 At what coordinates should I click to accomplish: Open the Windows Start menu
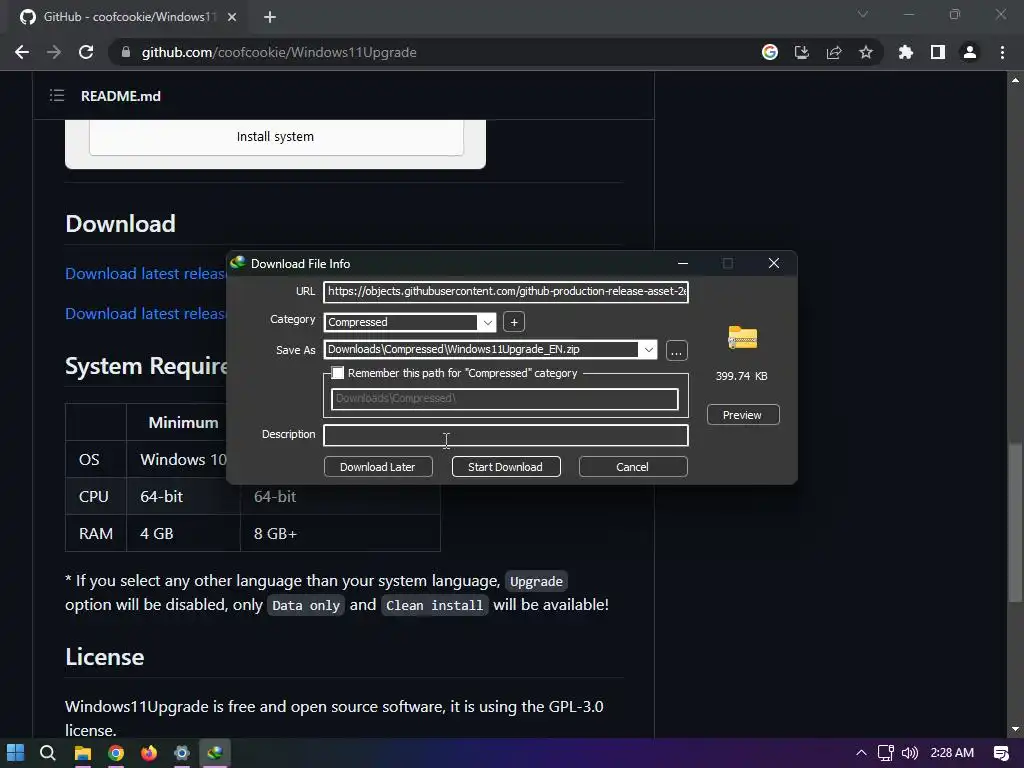click(16, 753)
